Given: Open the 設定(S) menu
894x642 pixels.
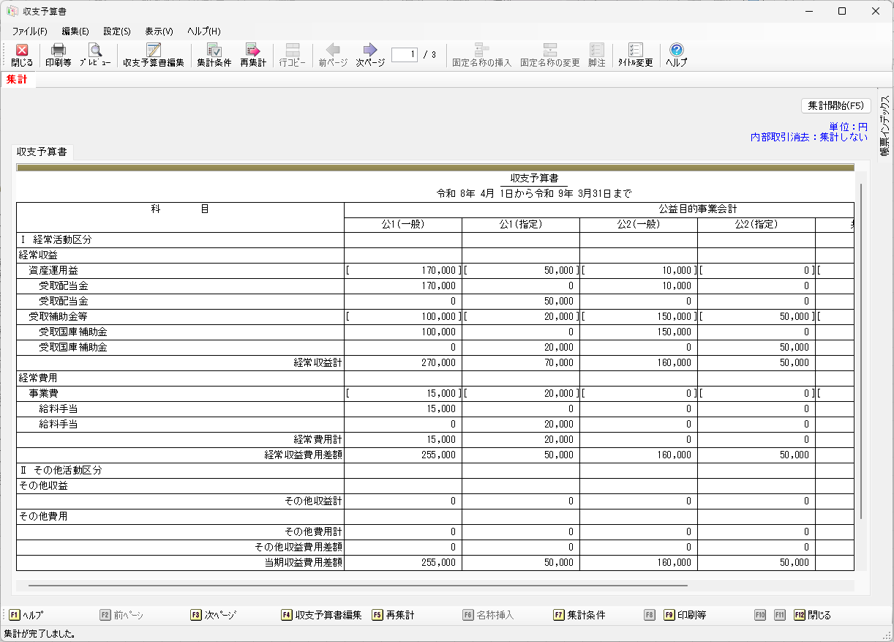Looking at the screenshot, I should click(x=117, y=31).
